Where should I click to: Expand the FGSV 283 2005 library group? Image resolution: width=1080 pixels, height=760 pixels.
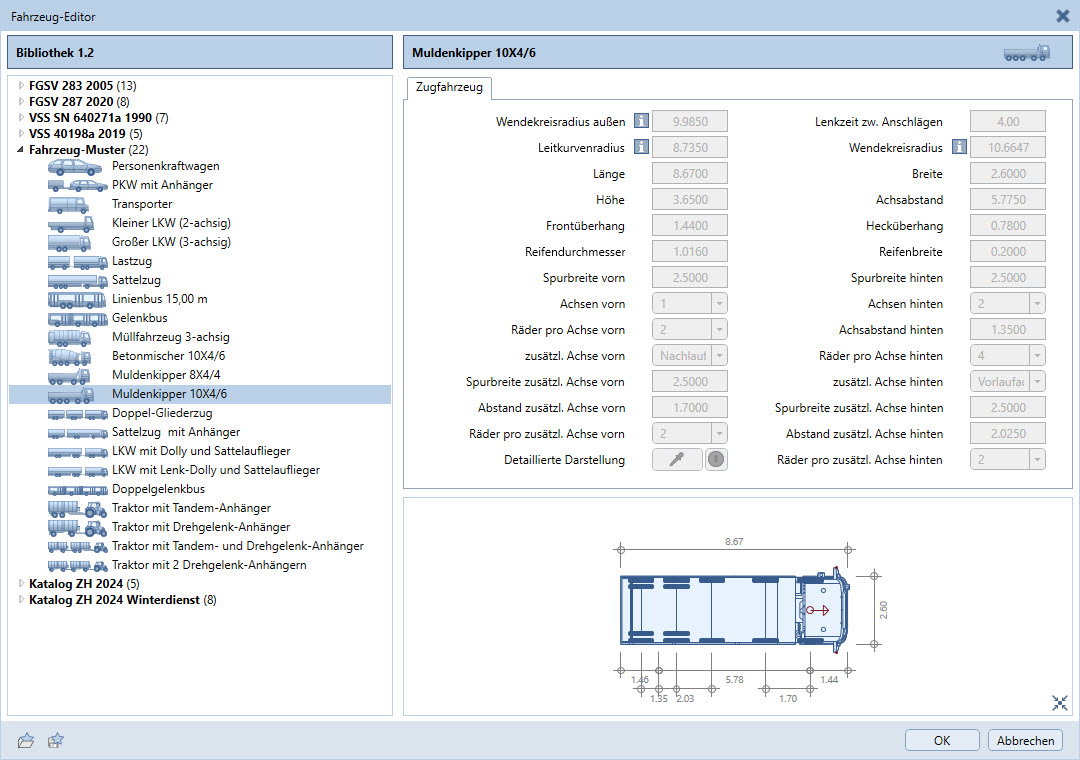click(x=21, y=86)
